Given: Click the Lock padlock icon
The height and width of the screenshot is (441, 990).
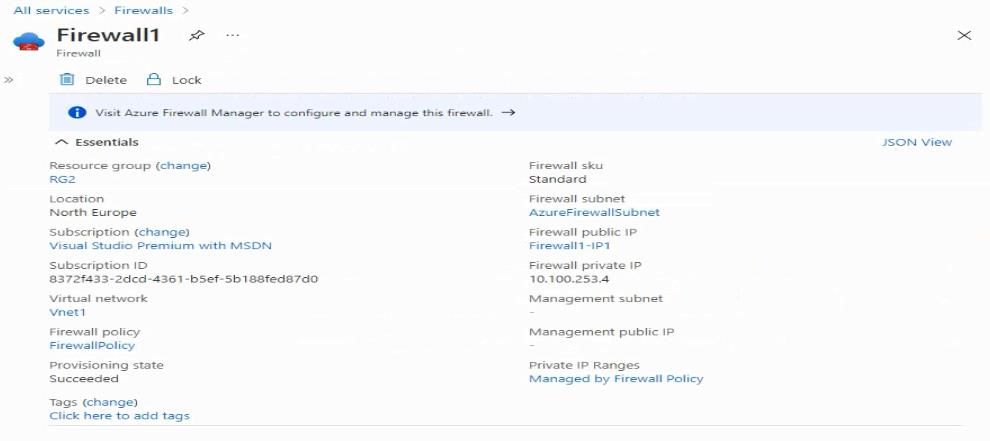Looking at the screenshot, I should tap(153, 80).
